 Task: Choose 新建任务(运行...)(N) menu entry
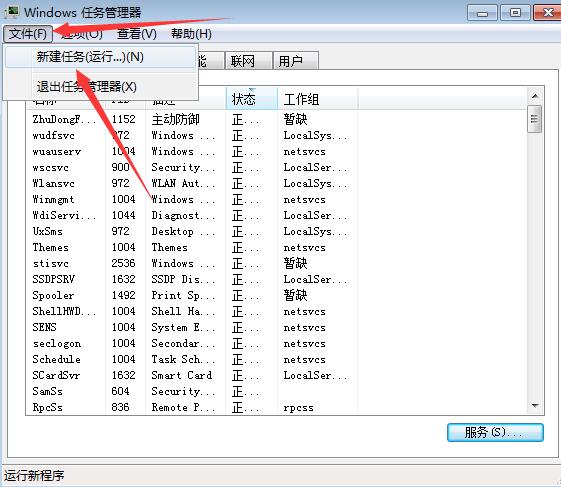point(101,57)
